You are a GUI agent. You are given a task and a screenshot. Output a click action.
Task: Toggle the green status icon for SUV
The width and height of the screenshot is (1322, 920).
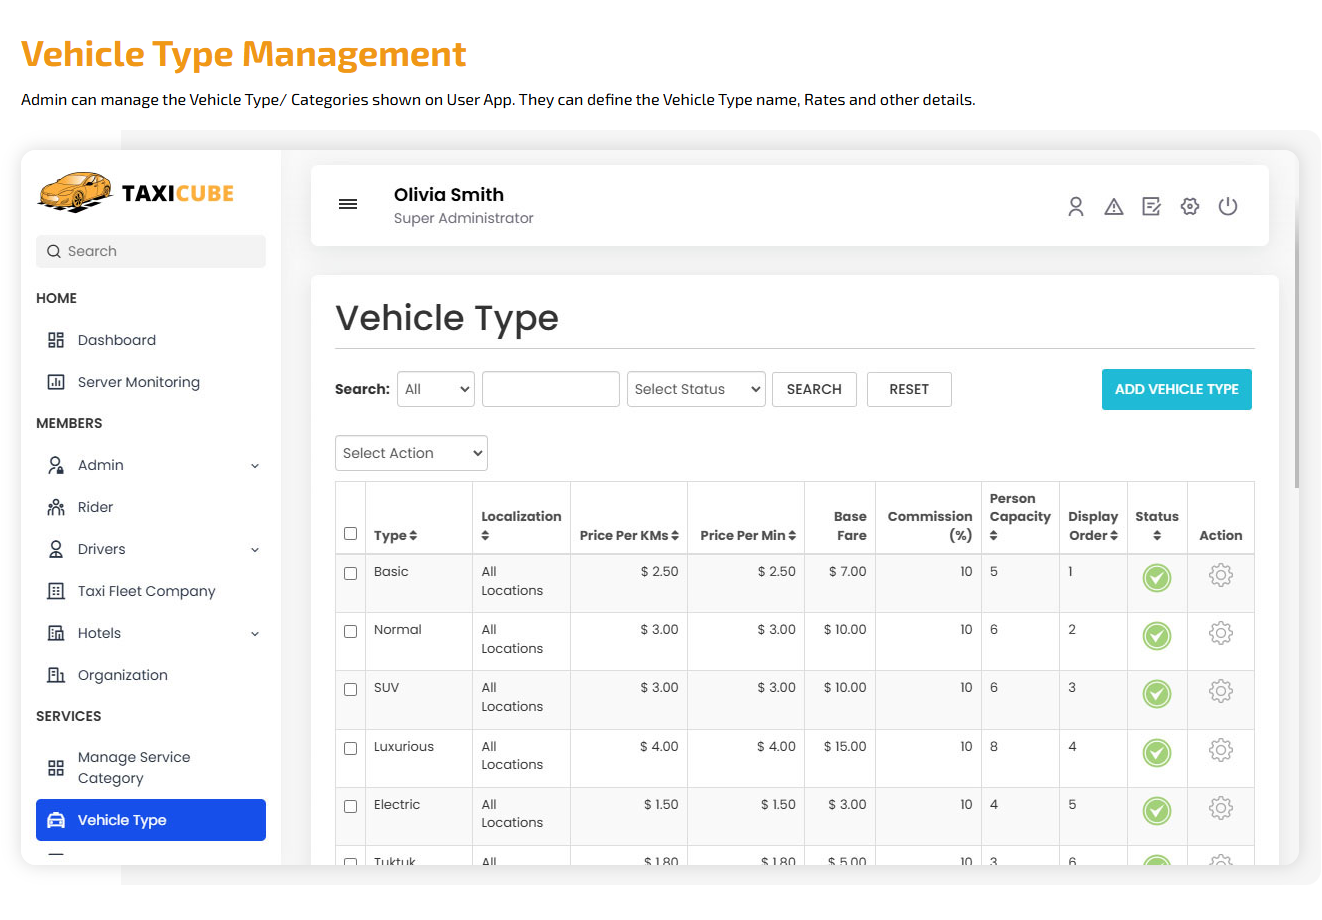(x=1157, y=694)
